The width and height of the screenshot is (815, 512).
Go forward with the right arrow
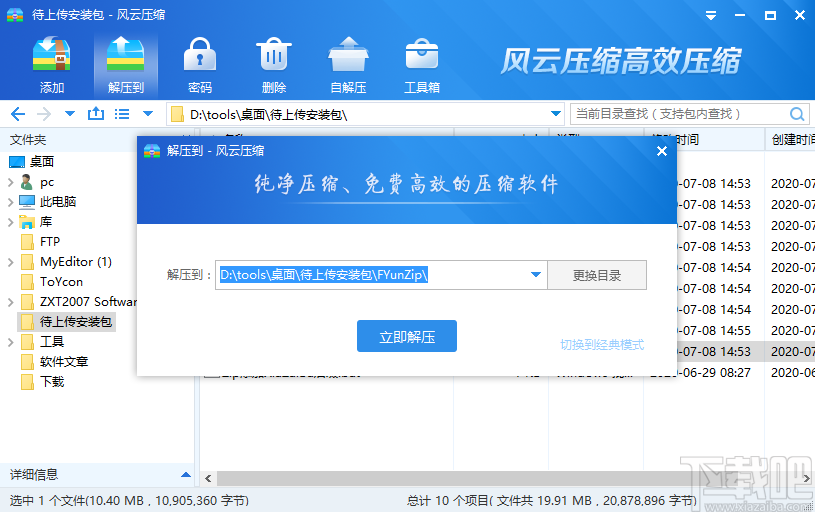coord(44,113)
